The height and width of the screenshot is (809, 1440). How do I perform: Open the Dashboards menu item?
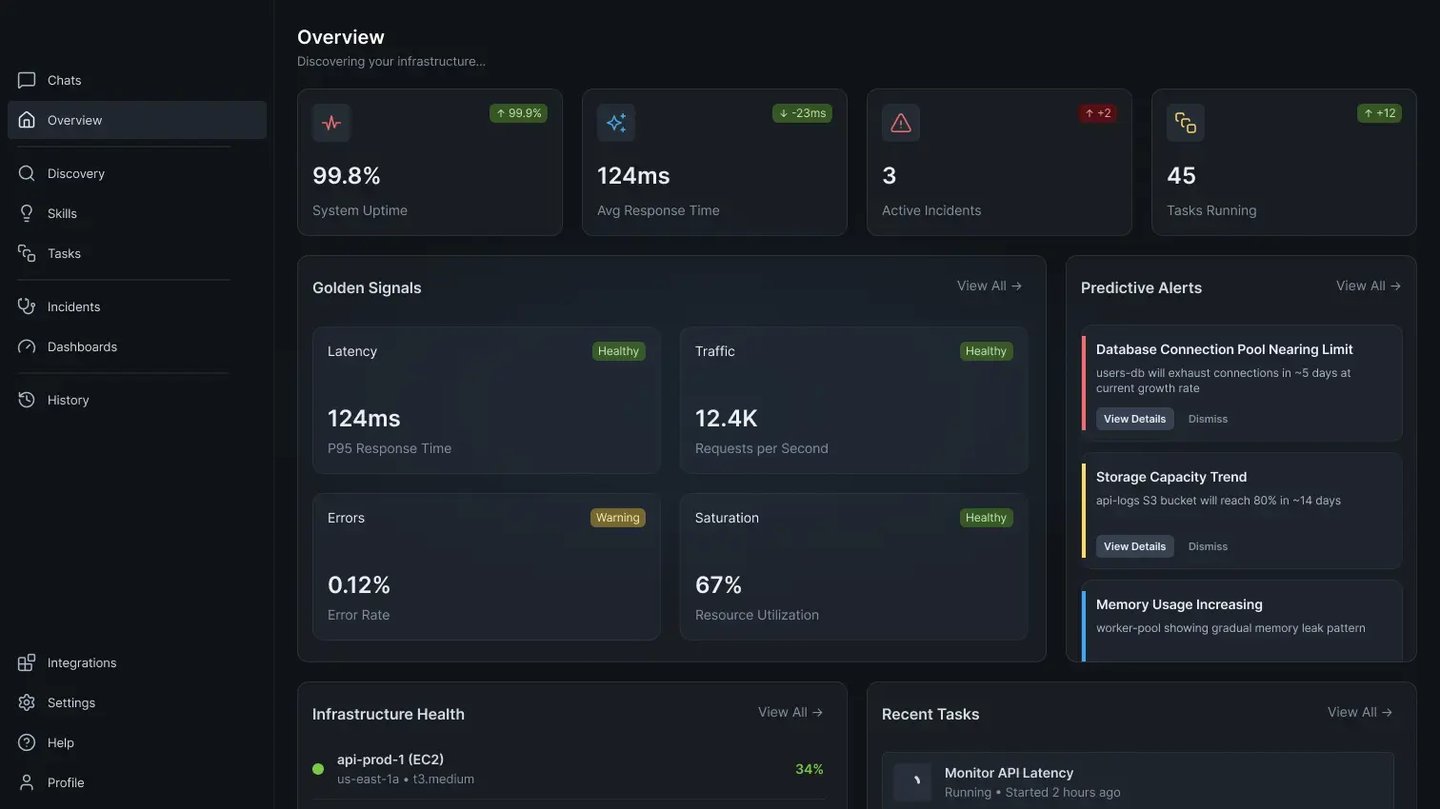(x=82, y=347)
